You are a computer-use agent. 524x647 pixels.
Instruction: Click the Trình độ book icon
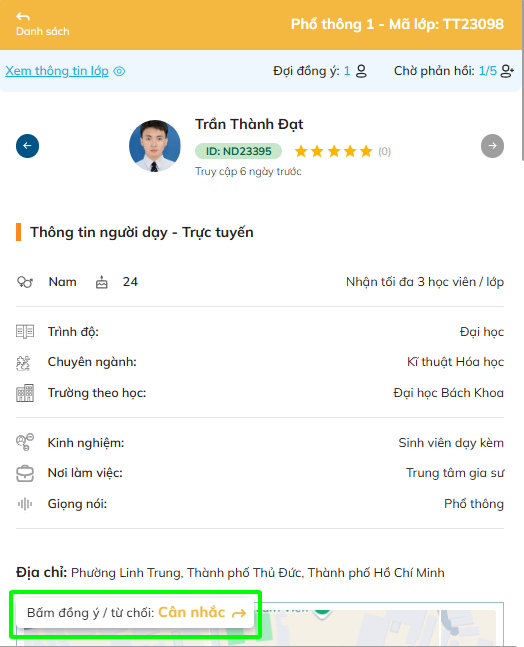pyautogui.click(x=25, y=332)
